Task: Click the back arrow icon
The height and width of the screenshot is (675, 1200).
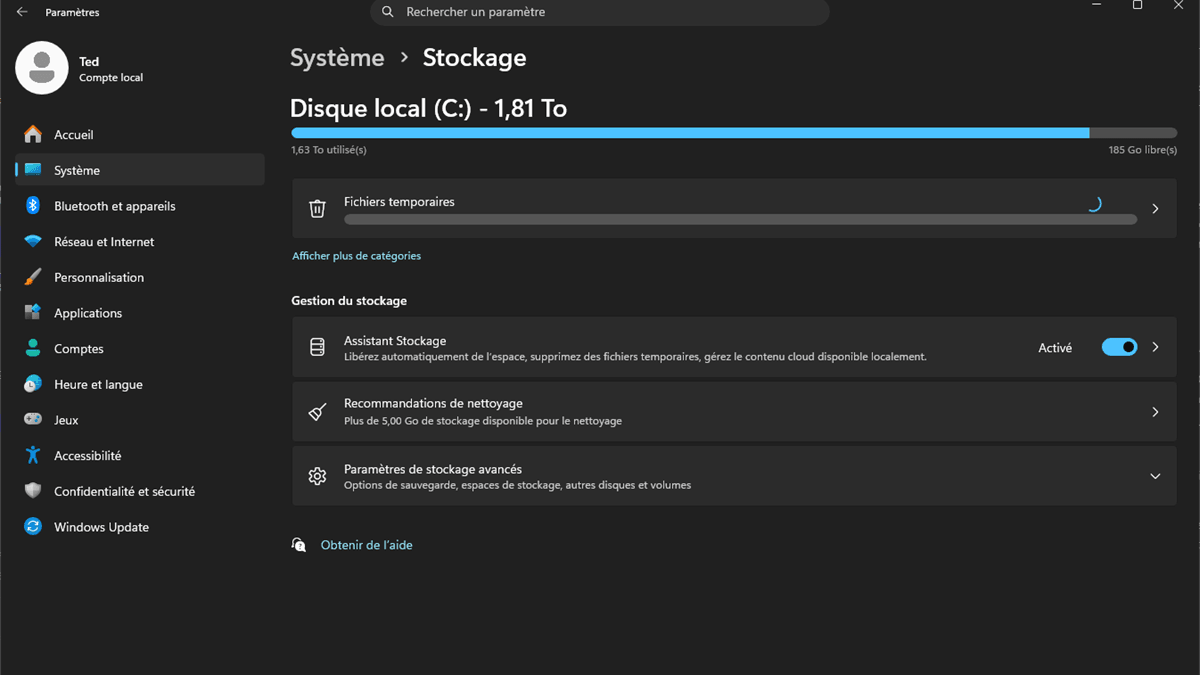Action: point(22,12)
